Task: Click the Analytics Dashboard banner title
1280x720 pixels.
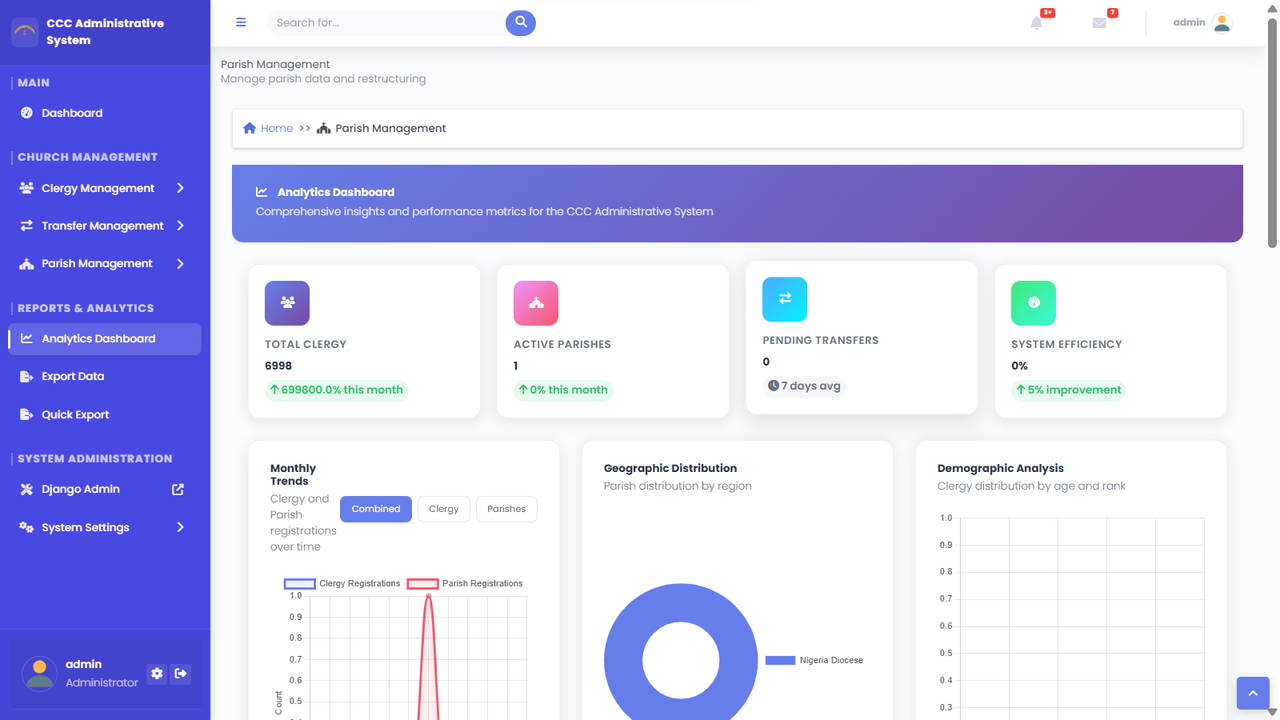Action: click(336, 192)
